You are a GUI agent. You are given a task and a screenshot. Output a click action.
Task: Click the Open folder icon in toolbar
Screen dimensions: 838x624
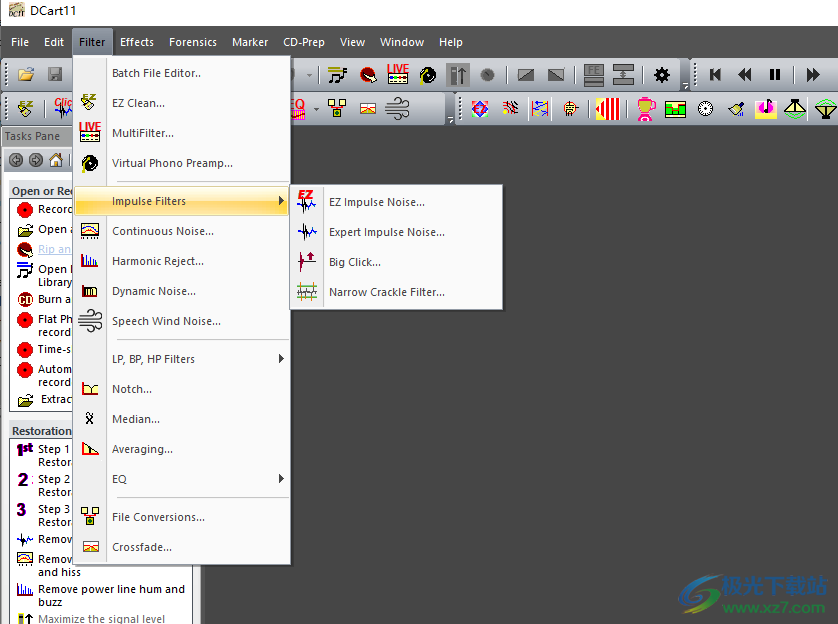point(26,75)
